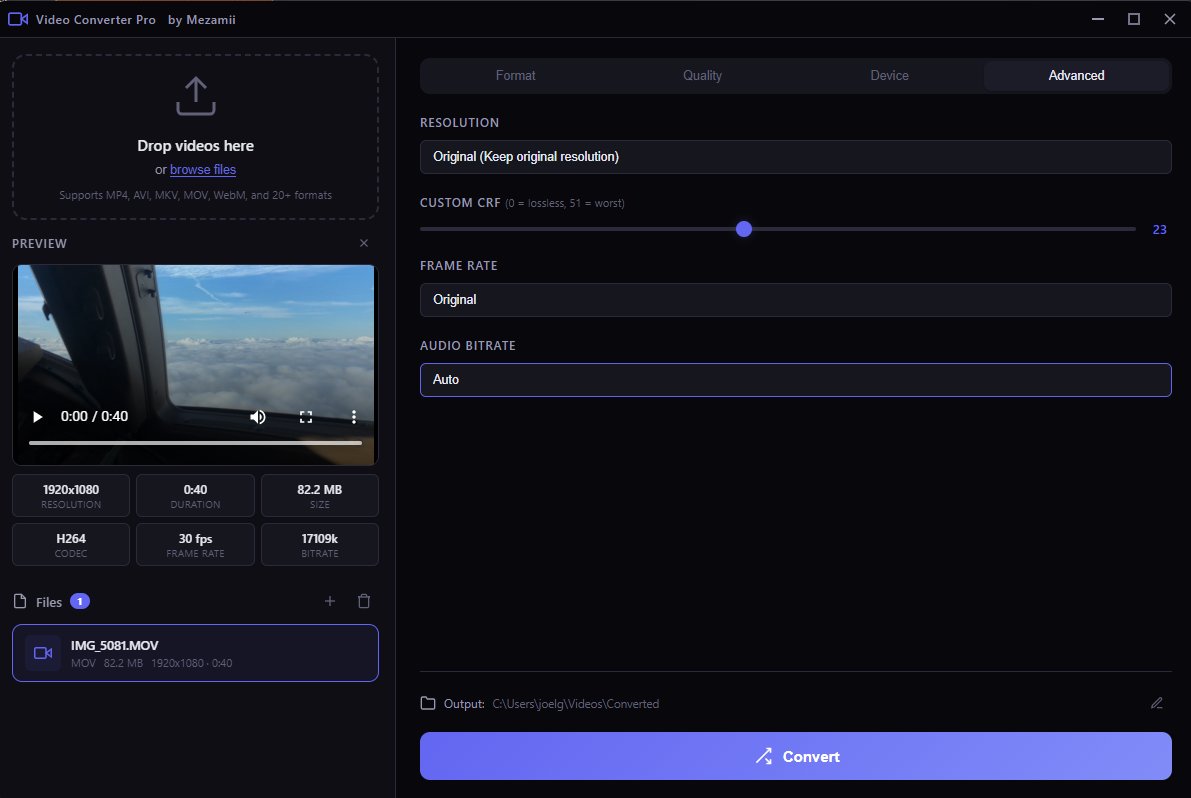This screenshot has height=798, width=1191.
Task: Click the 82.2 MB size info card
Action: click(x=320, y=496)
